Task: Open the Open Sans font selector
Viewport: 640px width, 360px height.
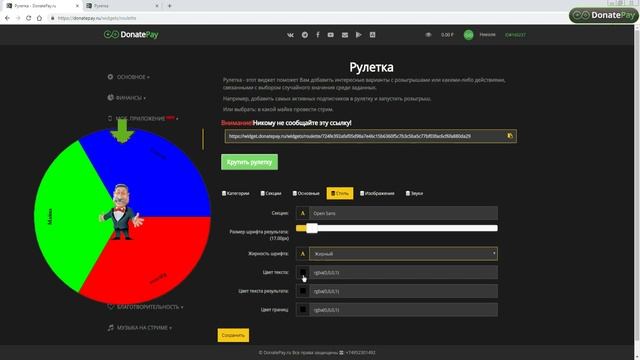Action: point(403,213)
